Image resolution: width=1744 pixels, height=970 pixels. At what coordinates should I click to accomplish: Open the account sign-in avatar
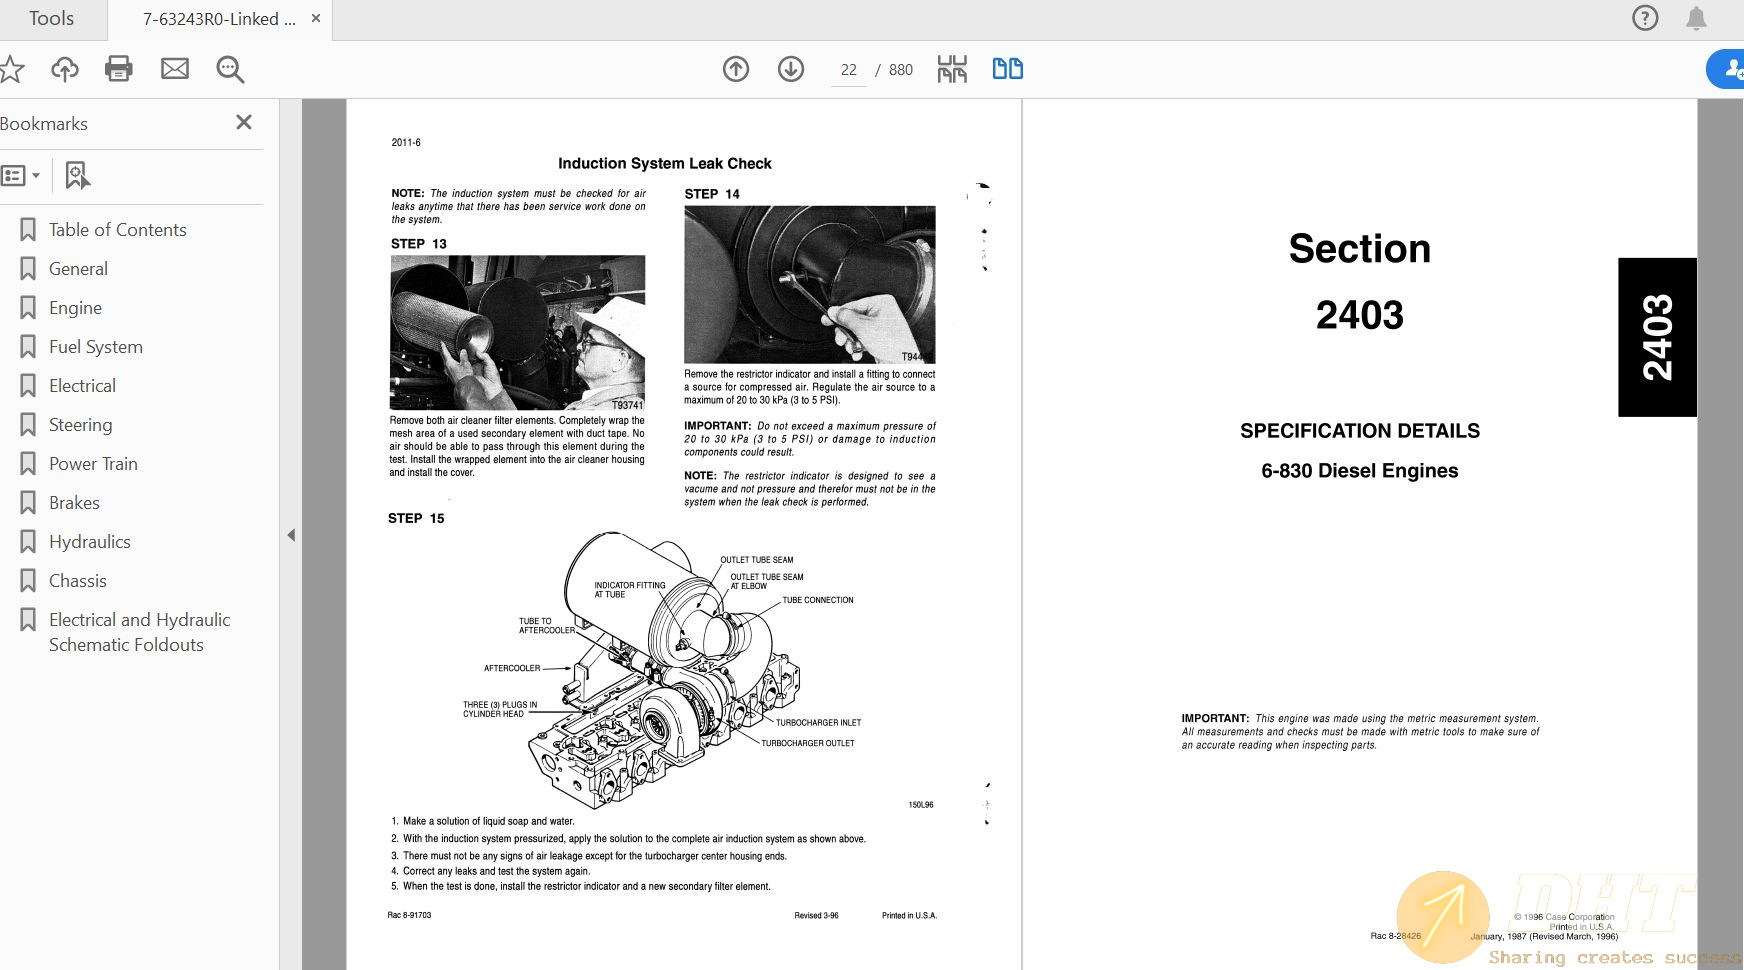tap(1731, 69)
